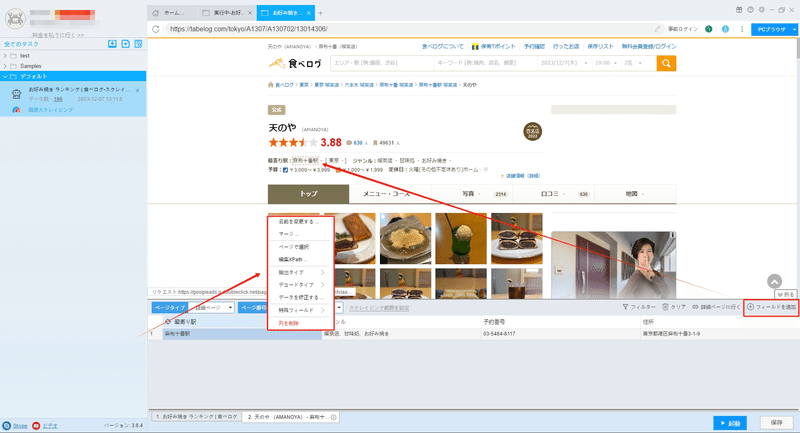Click the red video icon in bottom bar
This screenshot has height=433, width=800.
(x=36, y=425)
